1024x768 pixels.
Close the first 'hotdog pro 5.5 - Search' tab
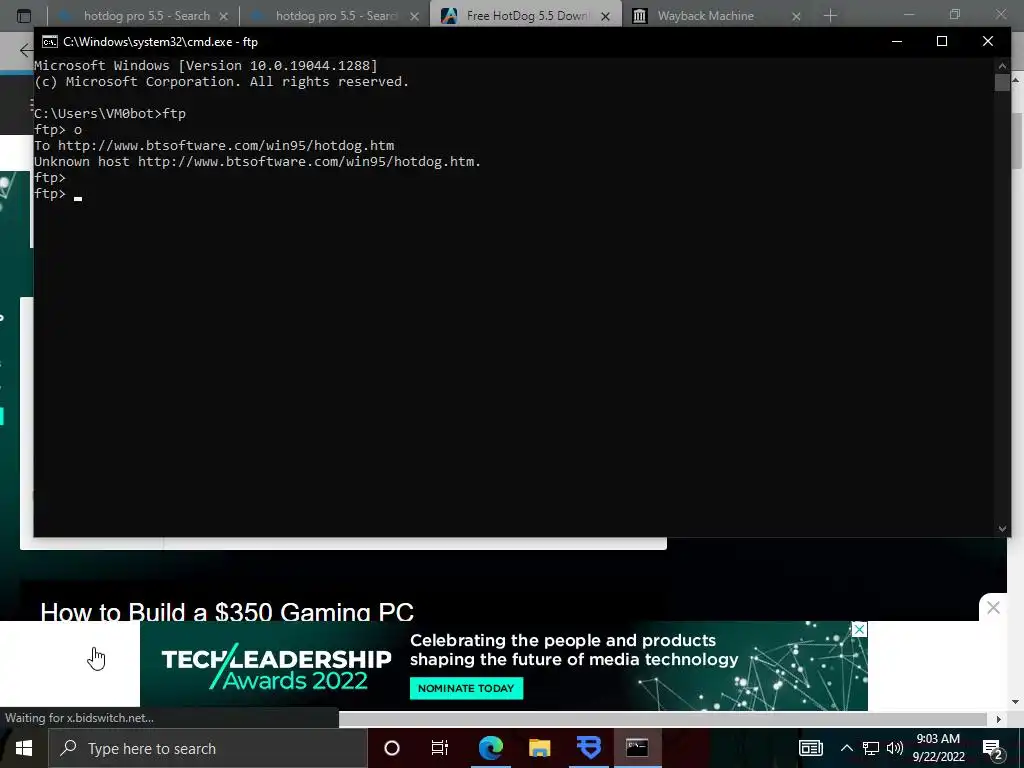coord(223,16)
